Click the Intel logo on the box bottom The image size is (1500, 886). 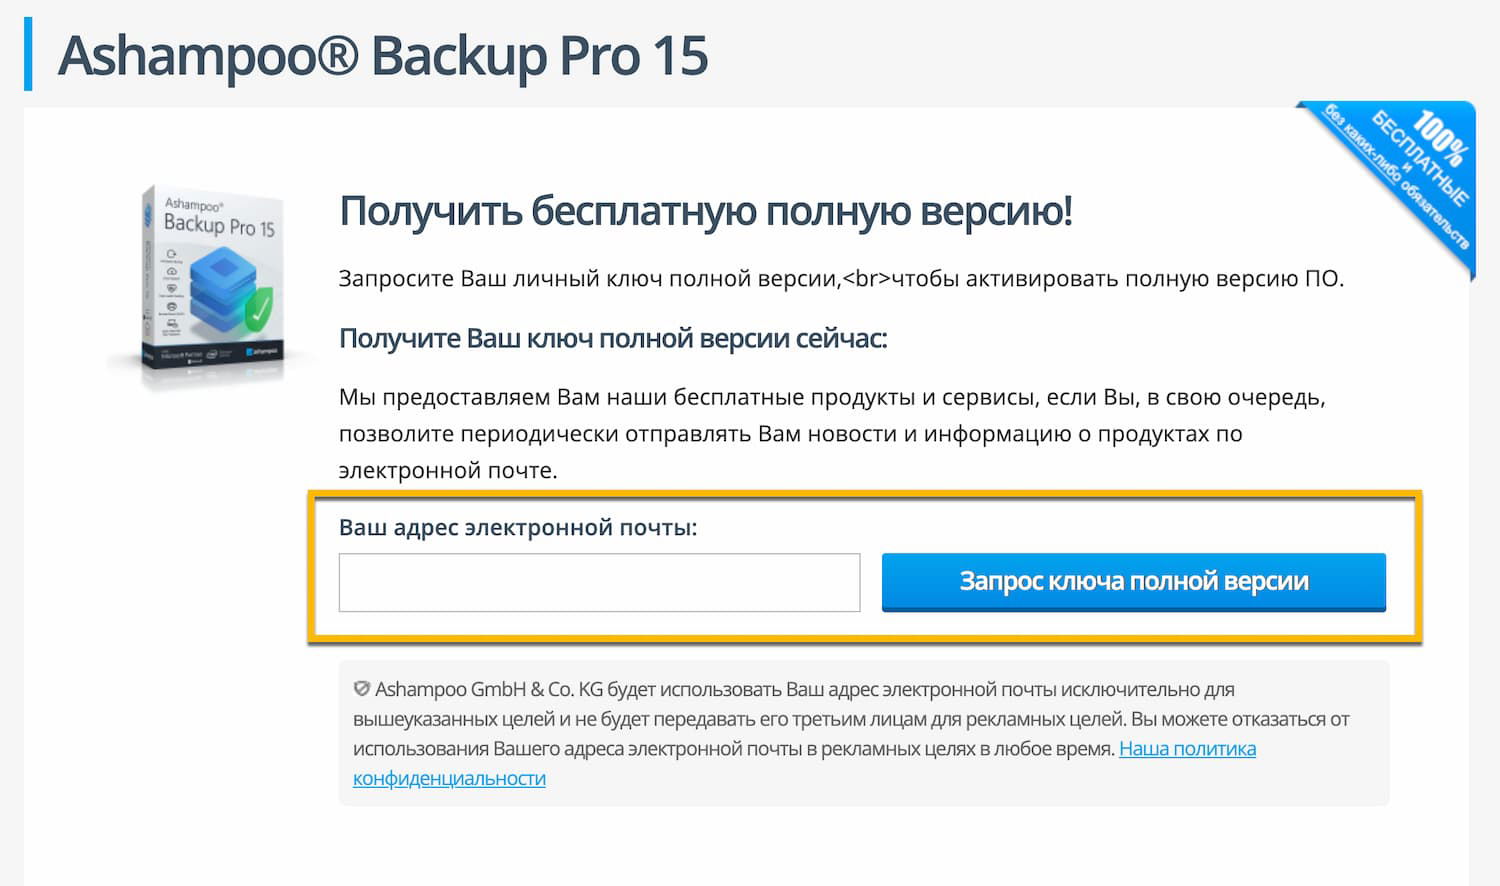tap(212, 354)
